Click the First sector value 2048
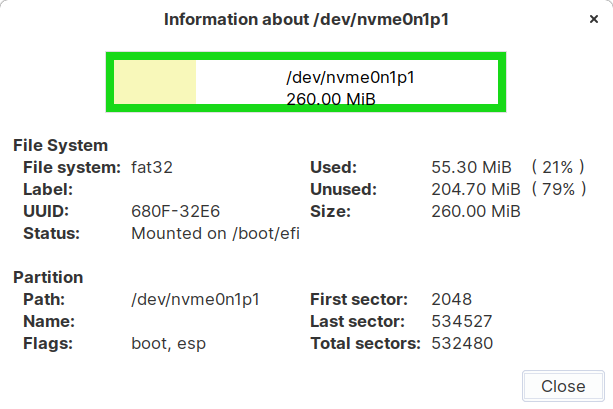The image size is (613, 409). point(451,299)
